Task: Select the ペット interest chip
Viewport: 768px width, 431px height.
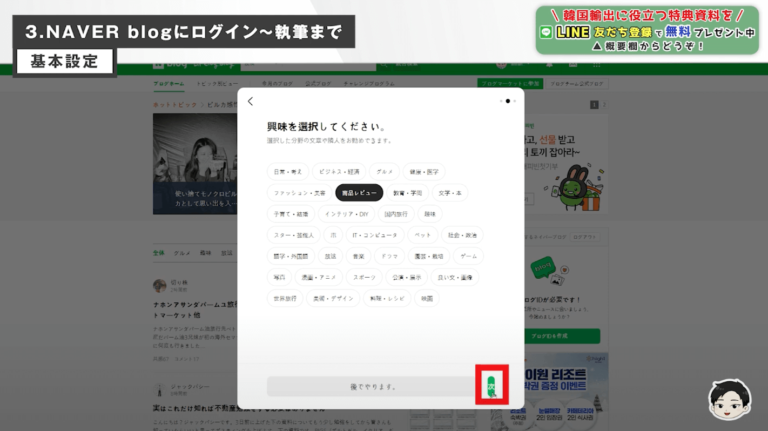Action: coord(422,235)
